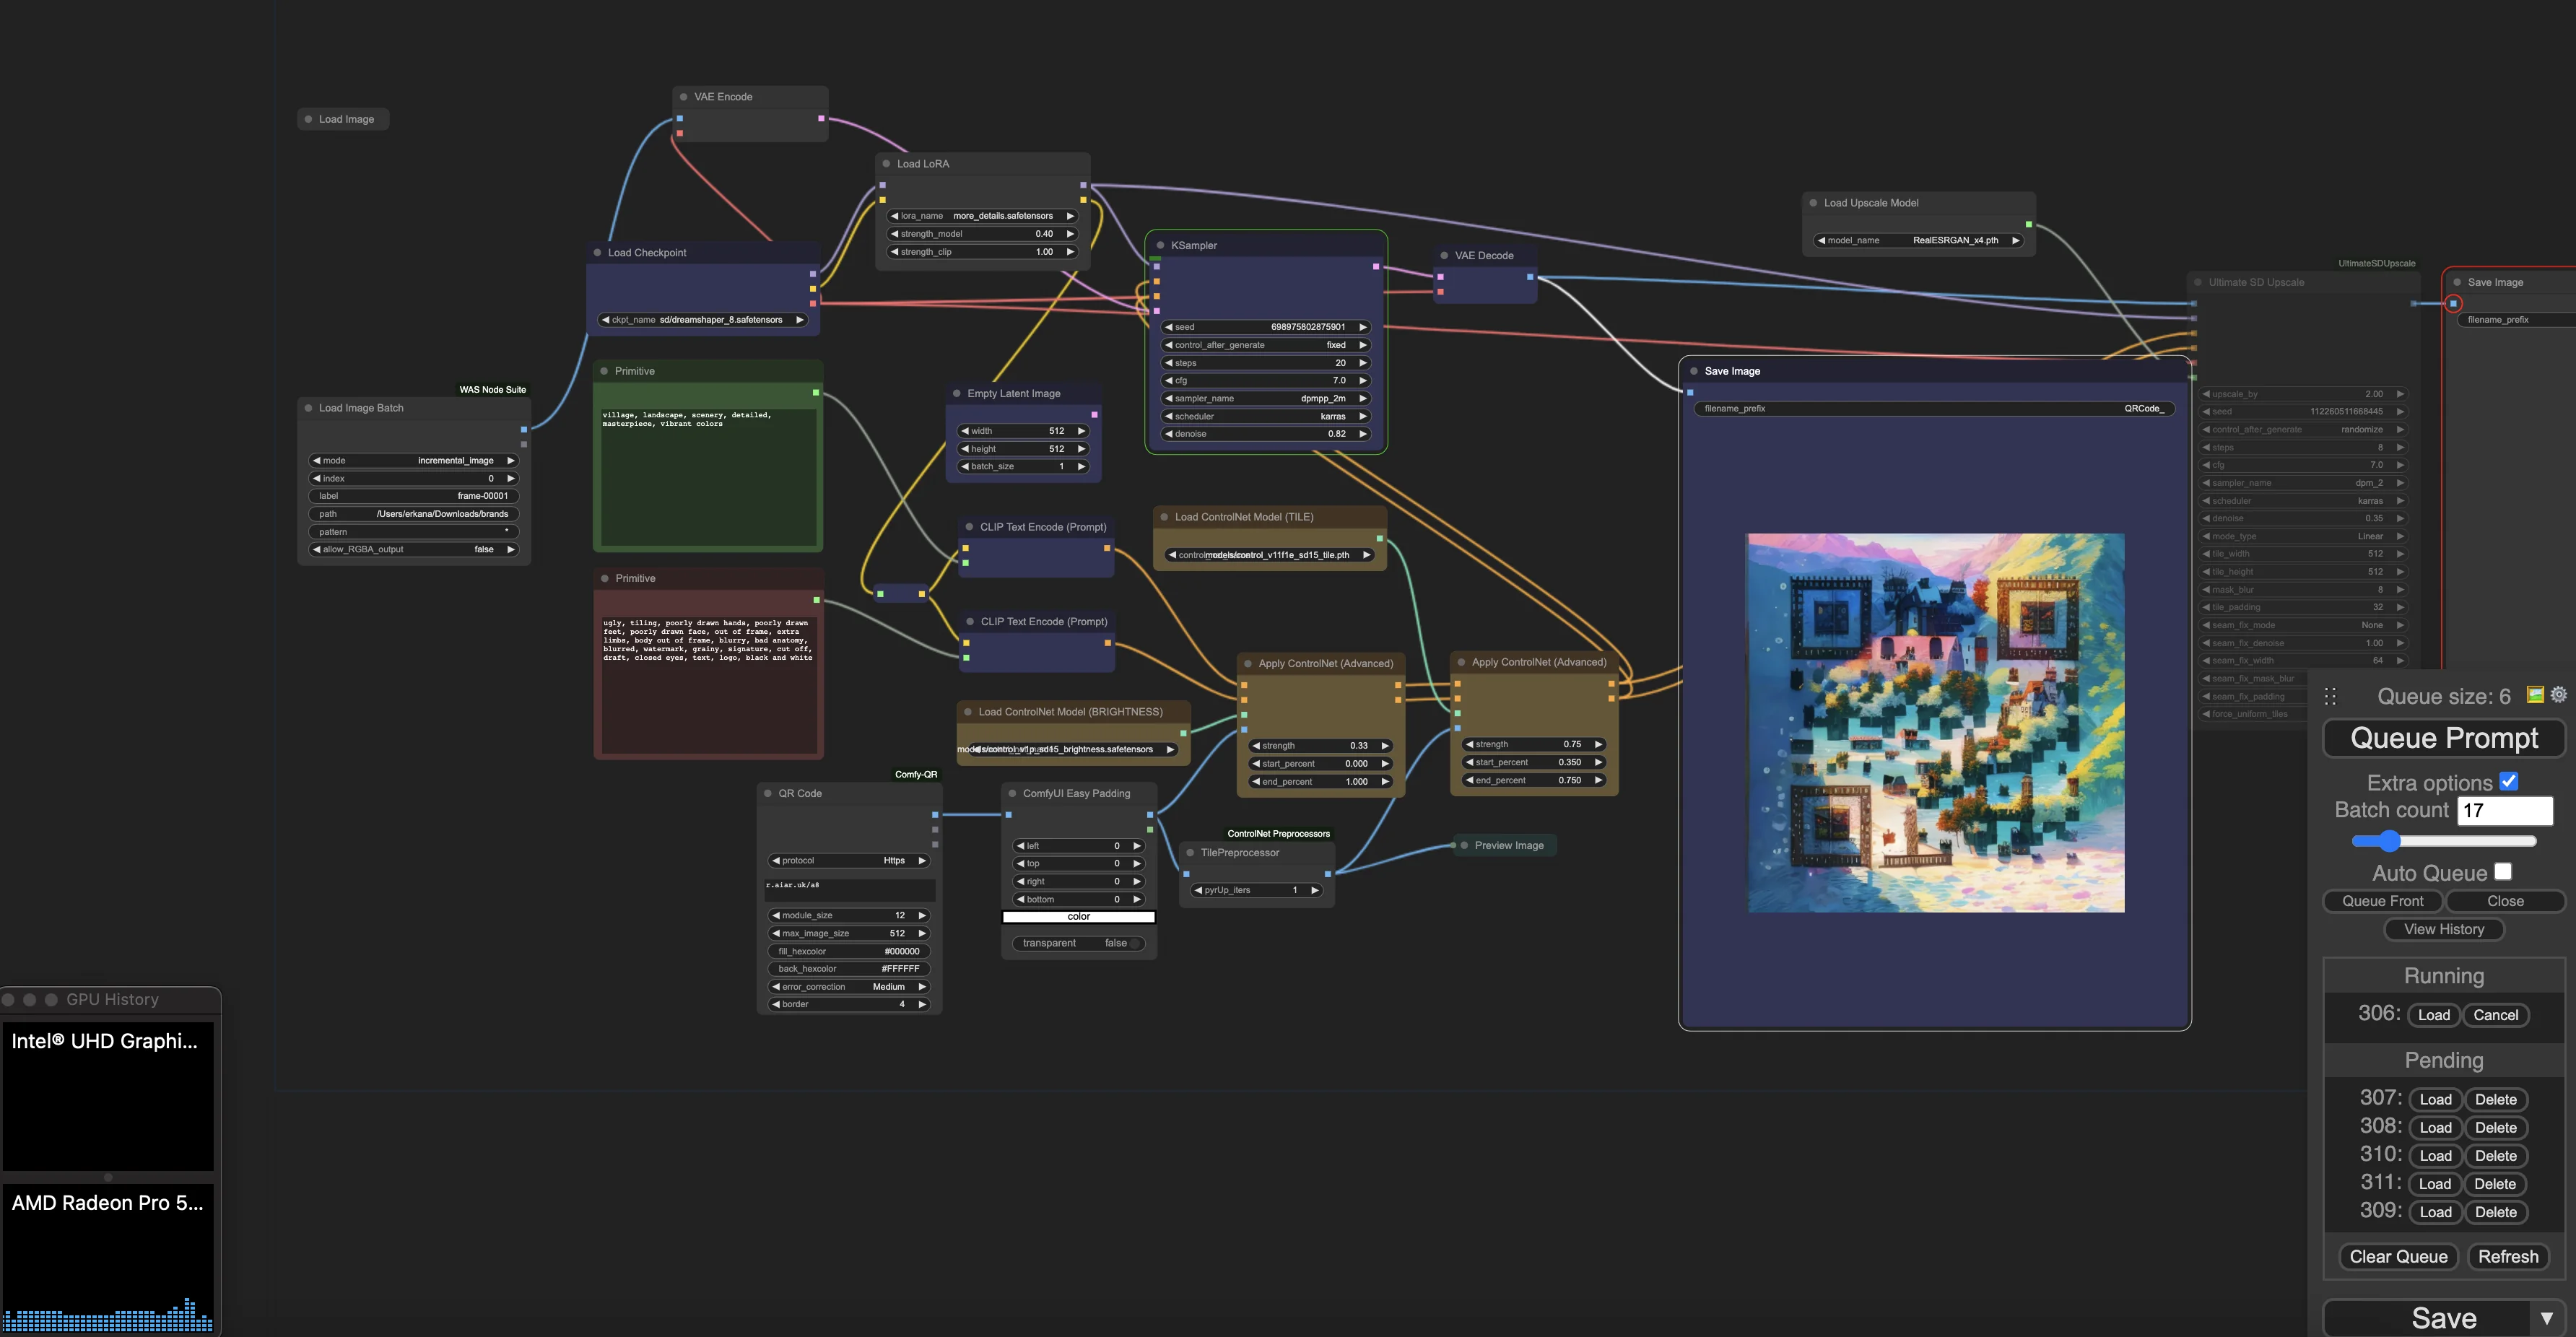Open the settings gear in queue panel
The image size is (2576, 1337).
(x=2558, y=694)
